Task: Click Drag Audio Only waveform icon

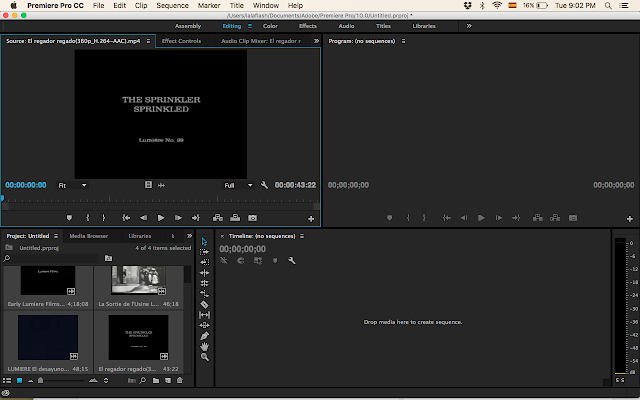Action: coord(162,185)
